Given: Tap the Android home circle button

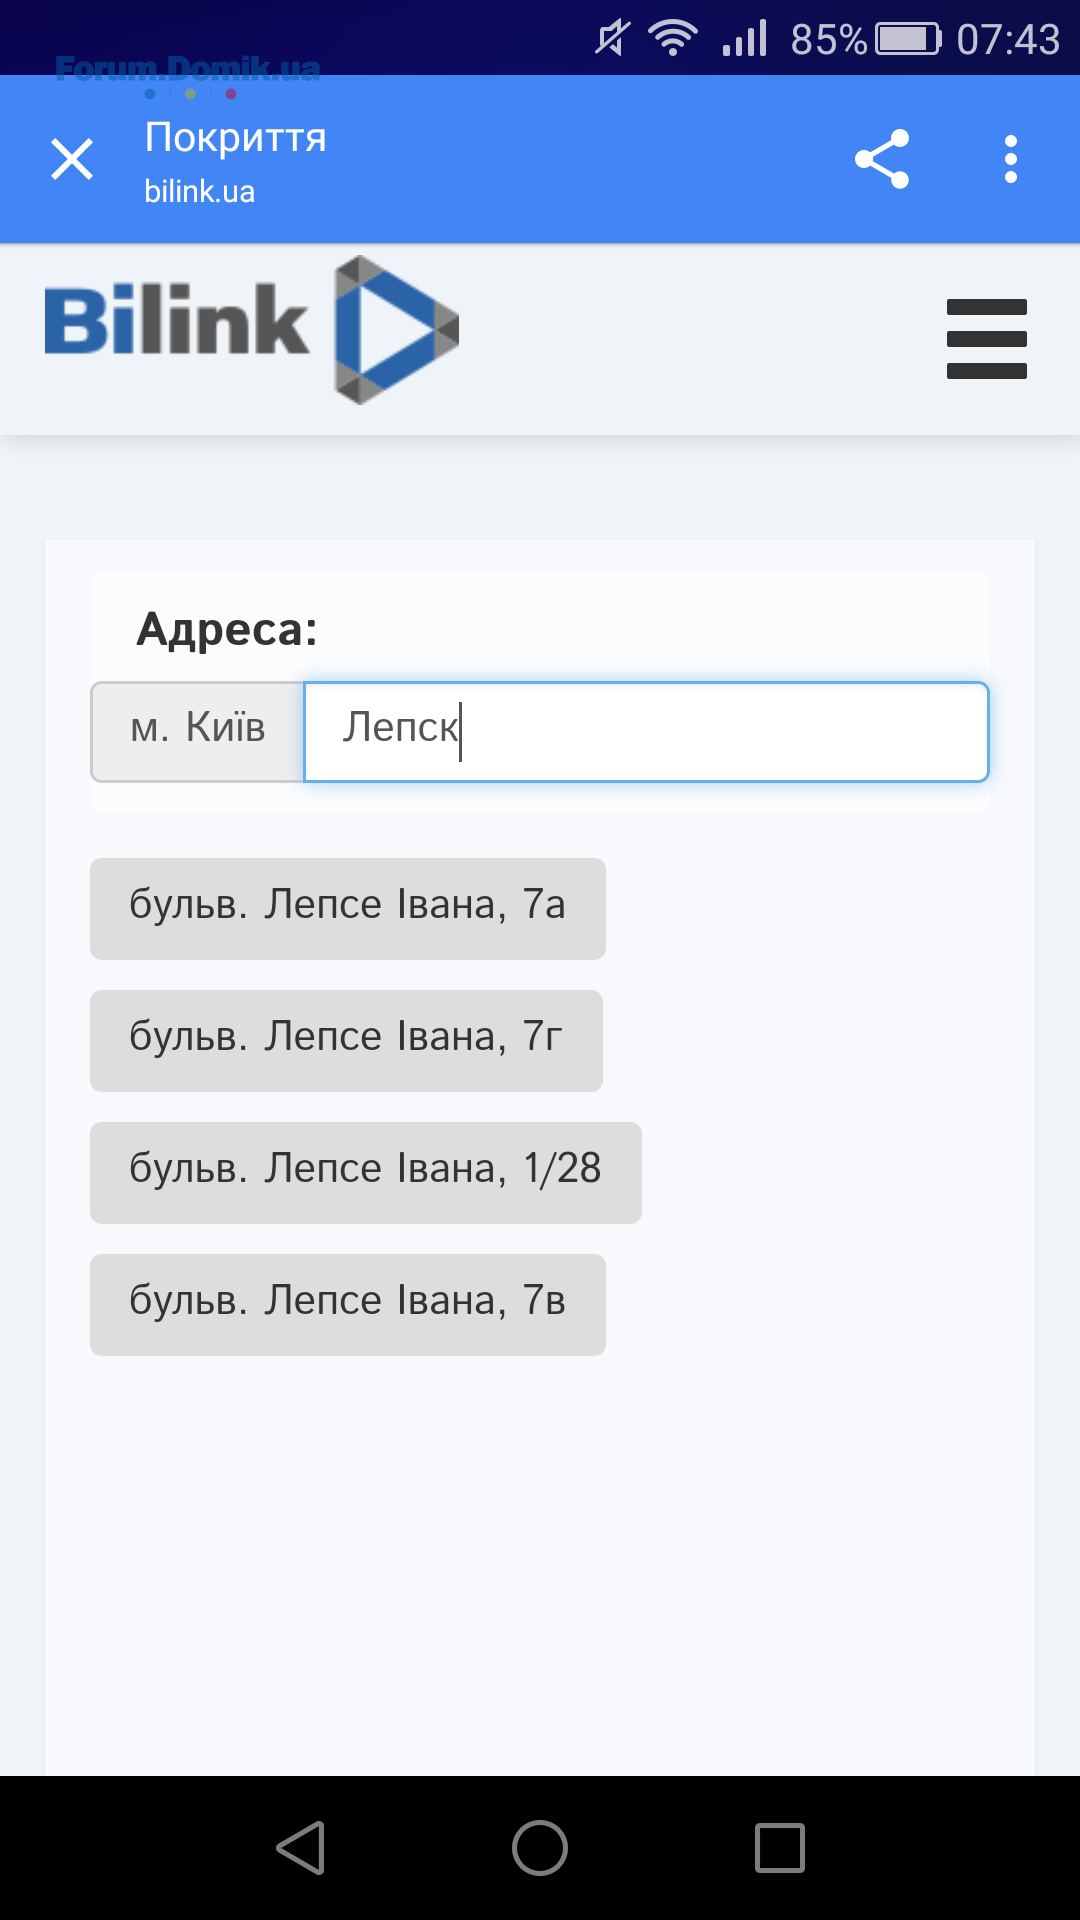Looking at the screenshot, I should 540,1847.
